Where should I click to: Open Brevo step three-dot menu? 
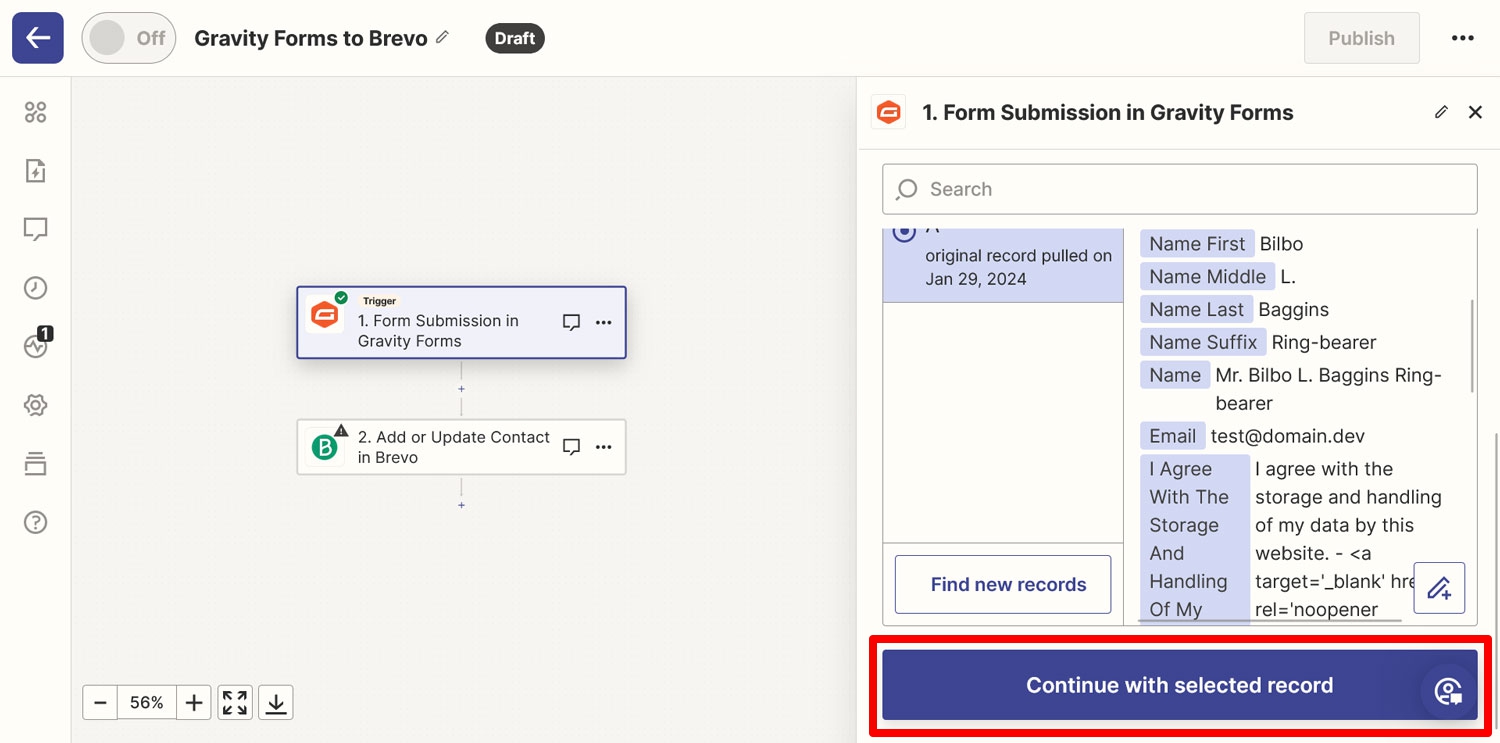[603, 447]
